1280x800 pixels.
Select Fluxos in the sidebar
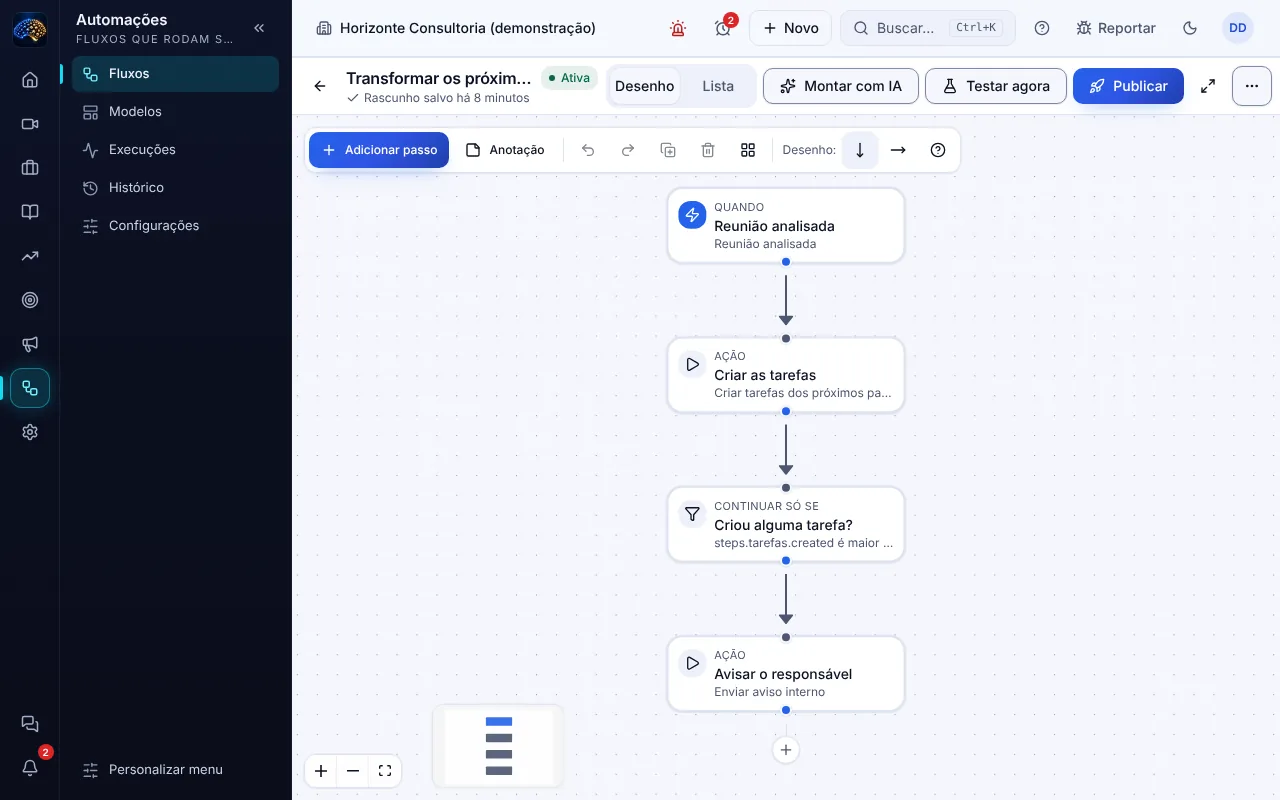click(175, 74)
